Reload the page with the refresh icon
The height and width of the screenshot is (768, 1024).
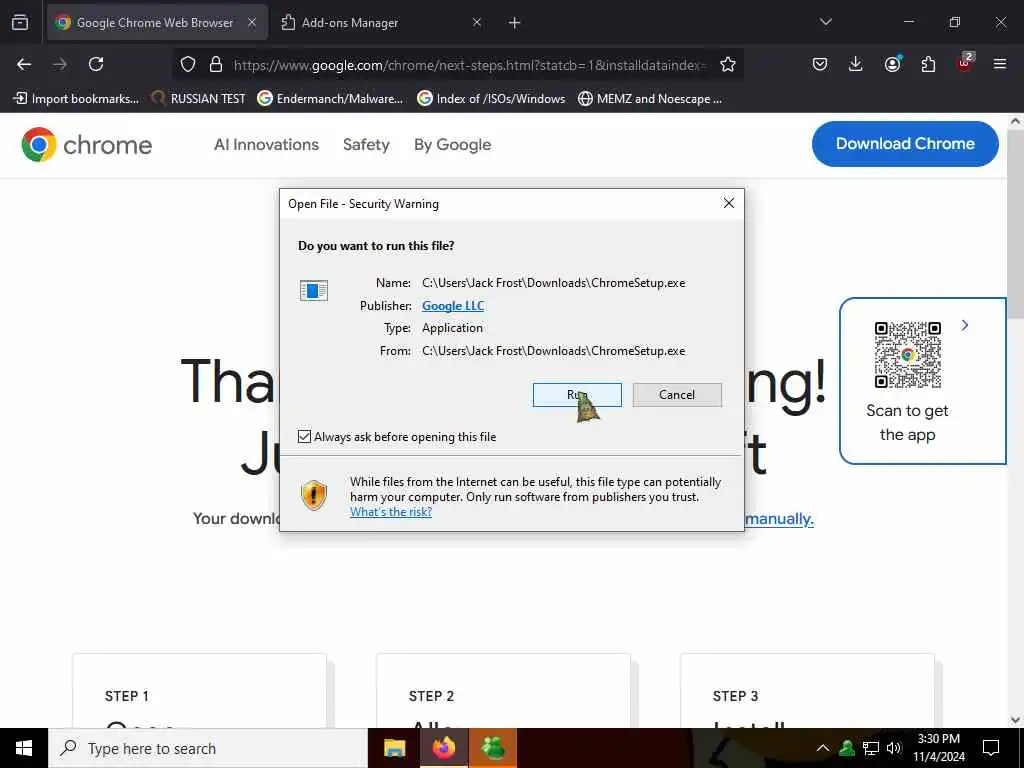[x=96, y=64]
